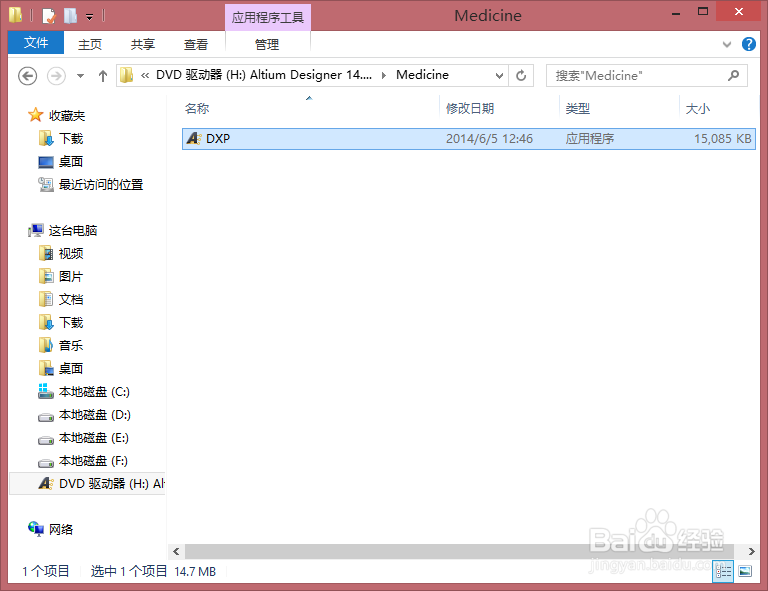Click the DVD drive Altium icon
This screenshot has height=591, width=768.
[46, 484]
